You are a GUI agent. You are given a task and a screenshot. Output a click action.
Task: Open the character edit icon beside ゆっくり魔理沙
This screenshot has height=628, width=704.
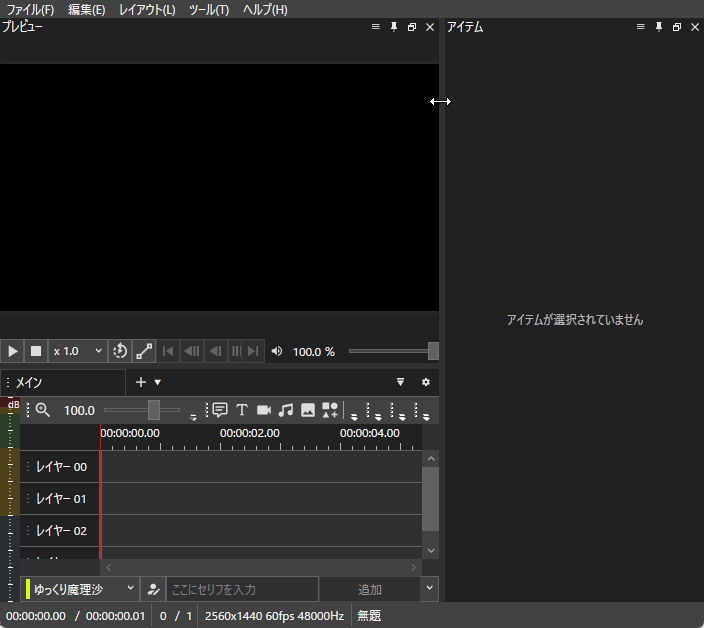(x=153, y=589)
